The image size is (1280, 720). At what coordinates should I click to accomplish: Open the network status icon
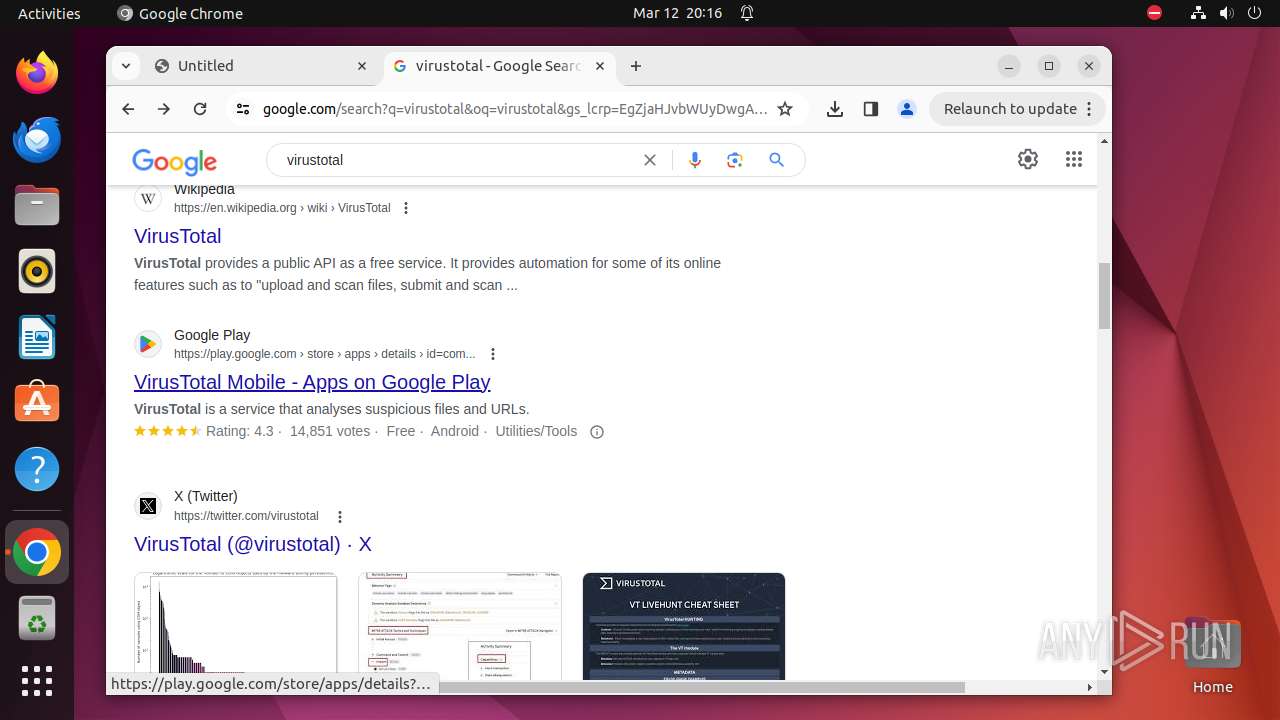1199,13
